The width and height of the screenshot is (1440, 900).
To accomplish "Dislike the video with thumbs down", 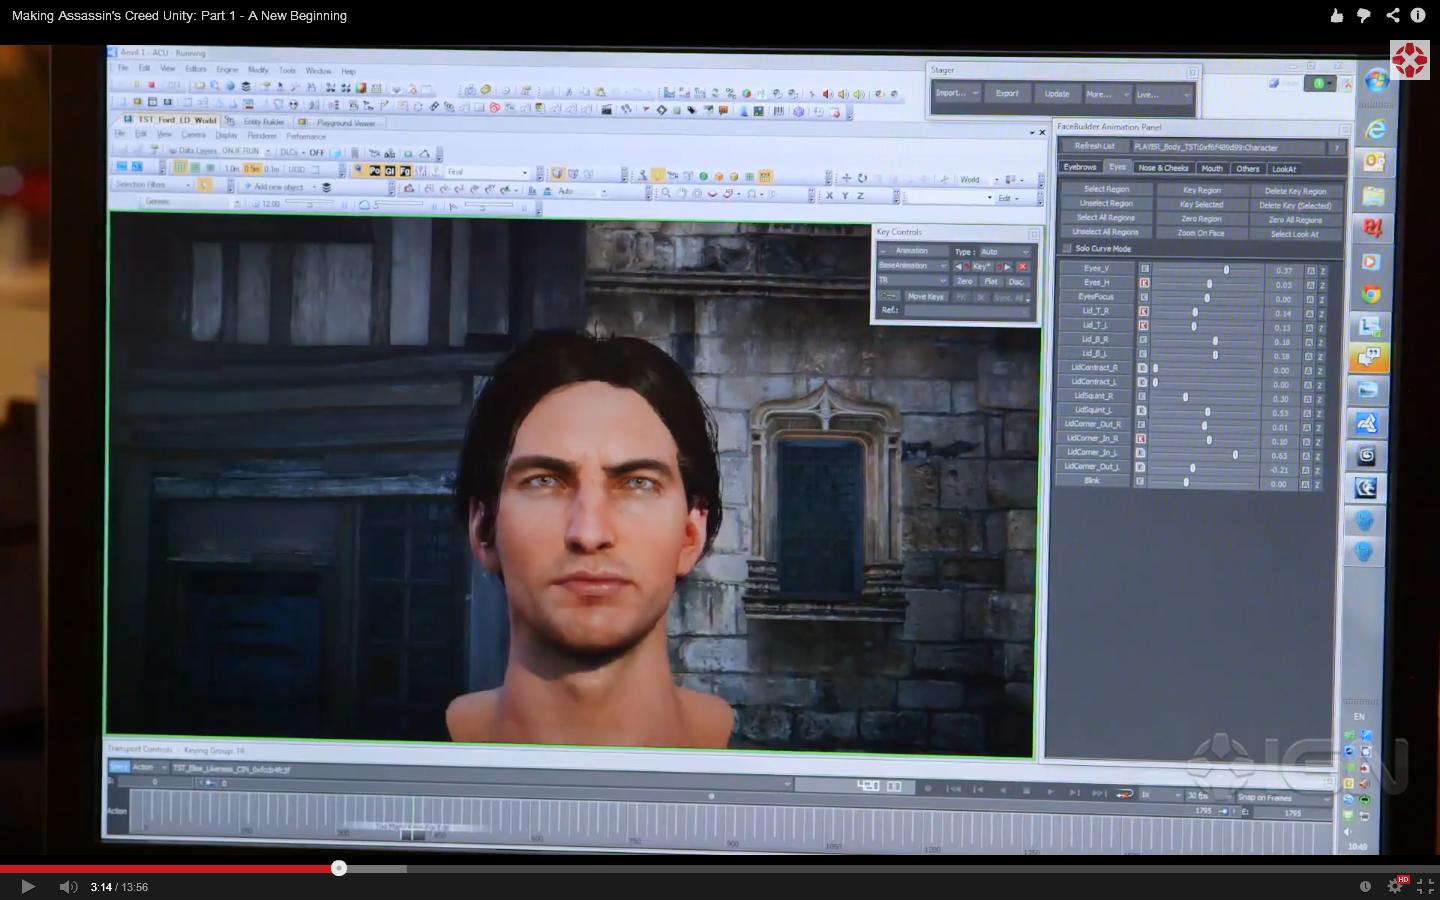I will (1364, 15).
